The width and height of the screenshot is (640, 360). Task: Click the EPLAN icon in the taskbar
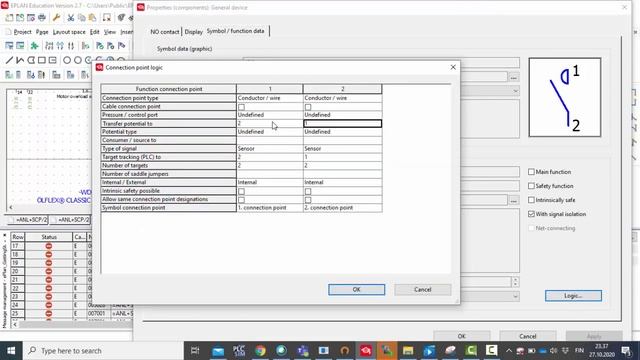366,351
